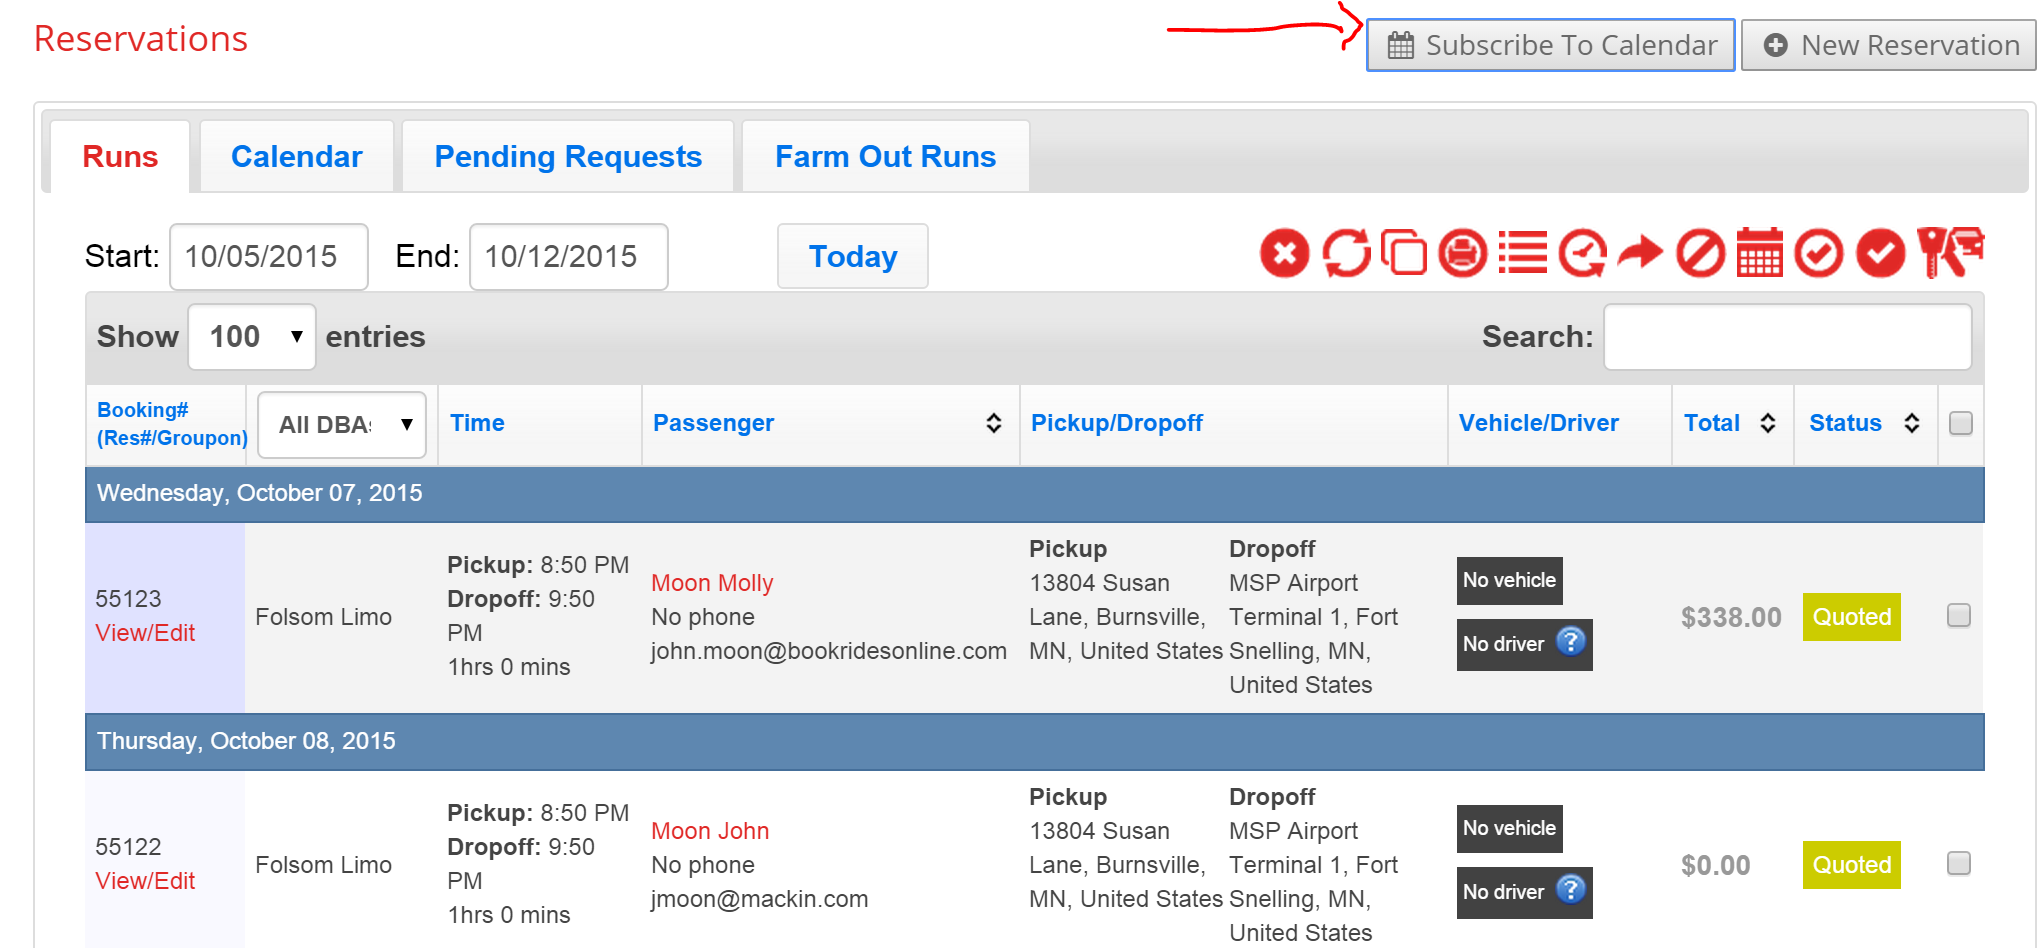This screenshot has width=2042, height=948.
Task: Click the red list view icon
Action: tap(1522, 253)
